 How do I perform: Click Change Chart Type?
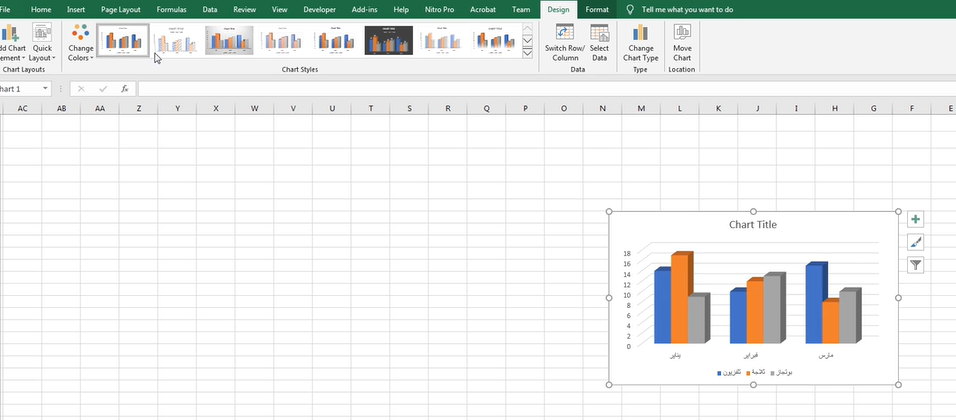pos(640,43)
